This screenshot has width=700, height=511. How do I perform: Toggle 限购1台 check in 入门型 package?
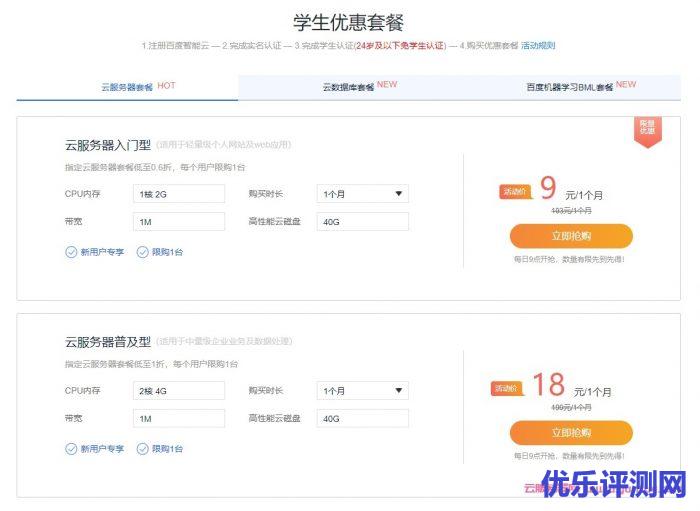pos(143,252)
